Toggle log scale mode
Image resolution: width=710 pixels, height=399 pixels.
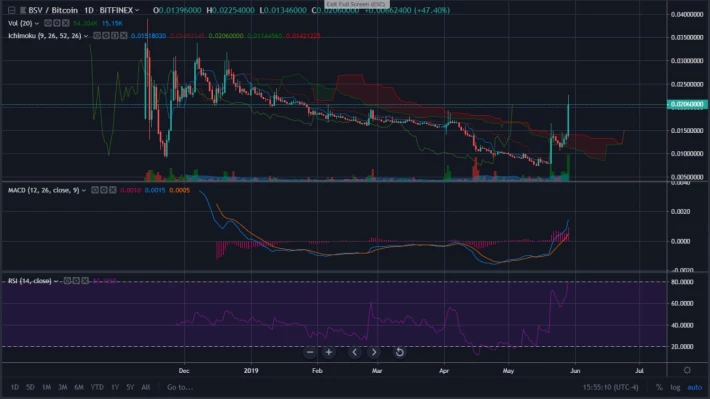coord(675,387)
